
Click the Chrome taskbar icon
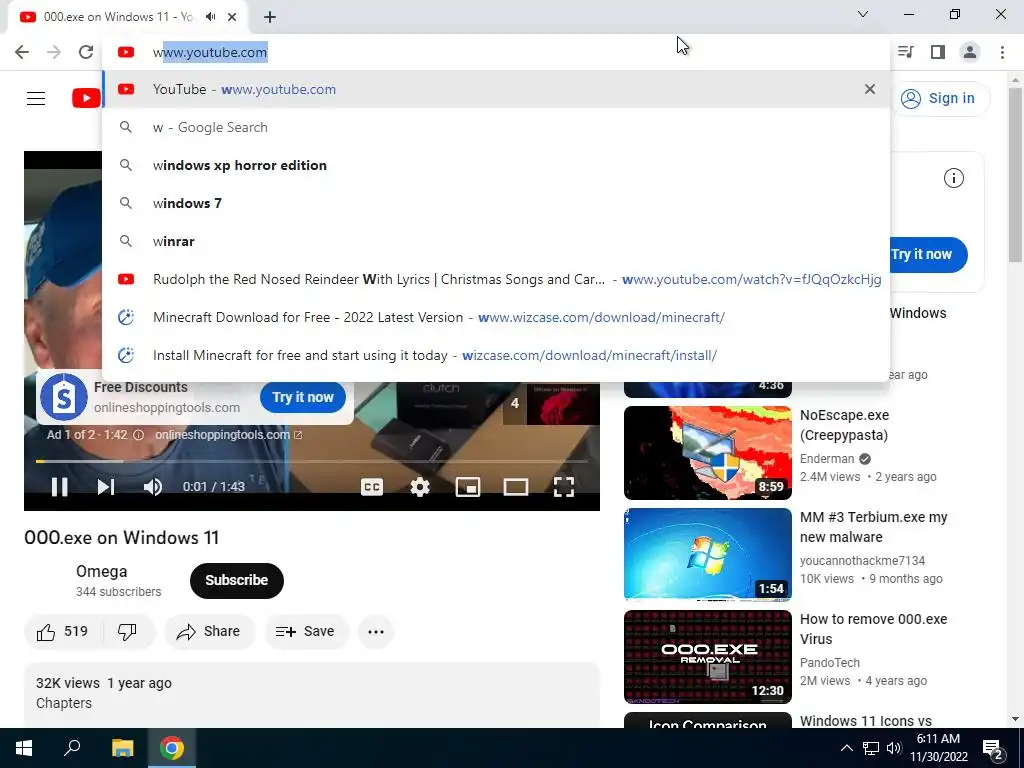point(172,748)
